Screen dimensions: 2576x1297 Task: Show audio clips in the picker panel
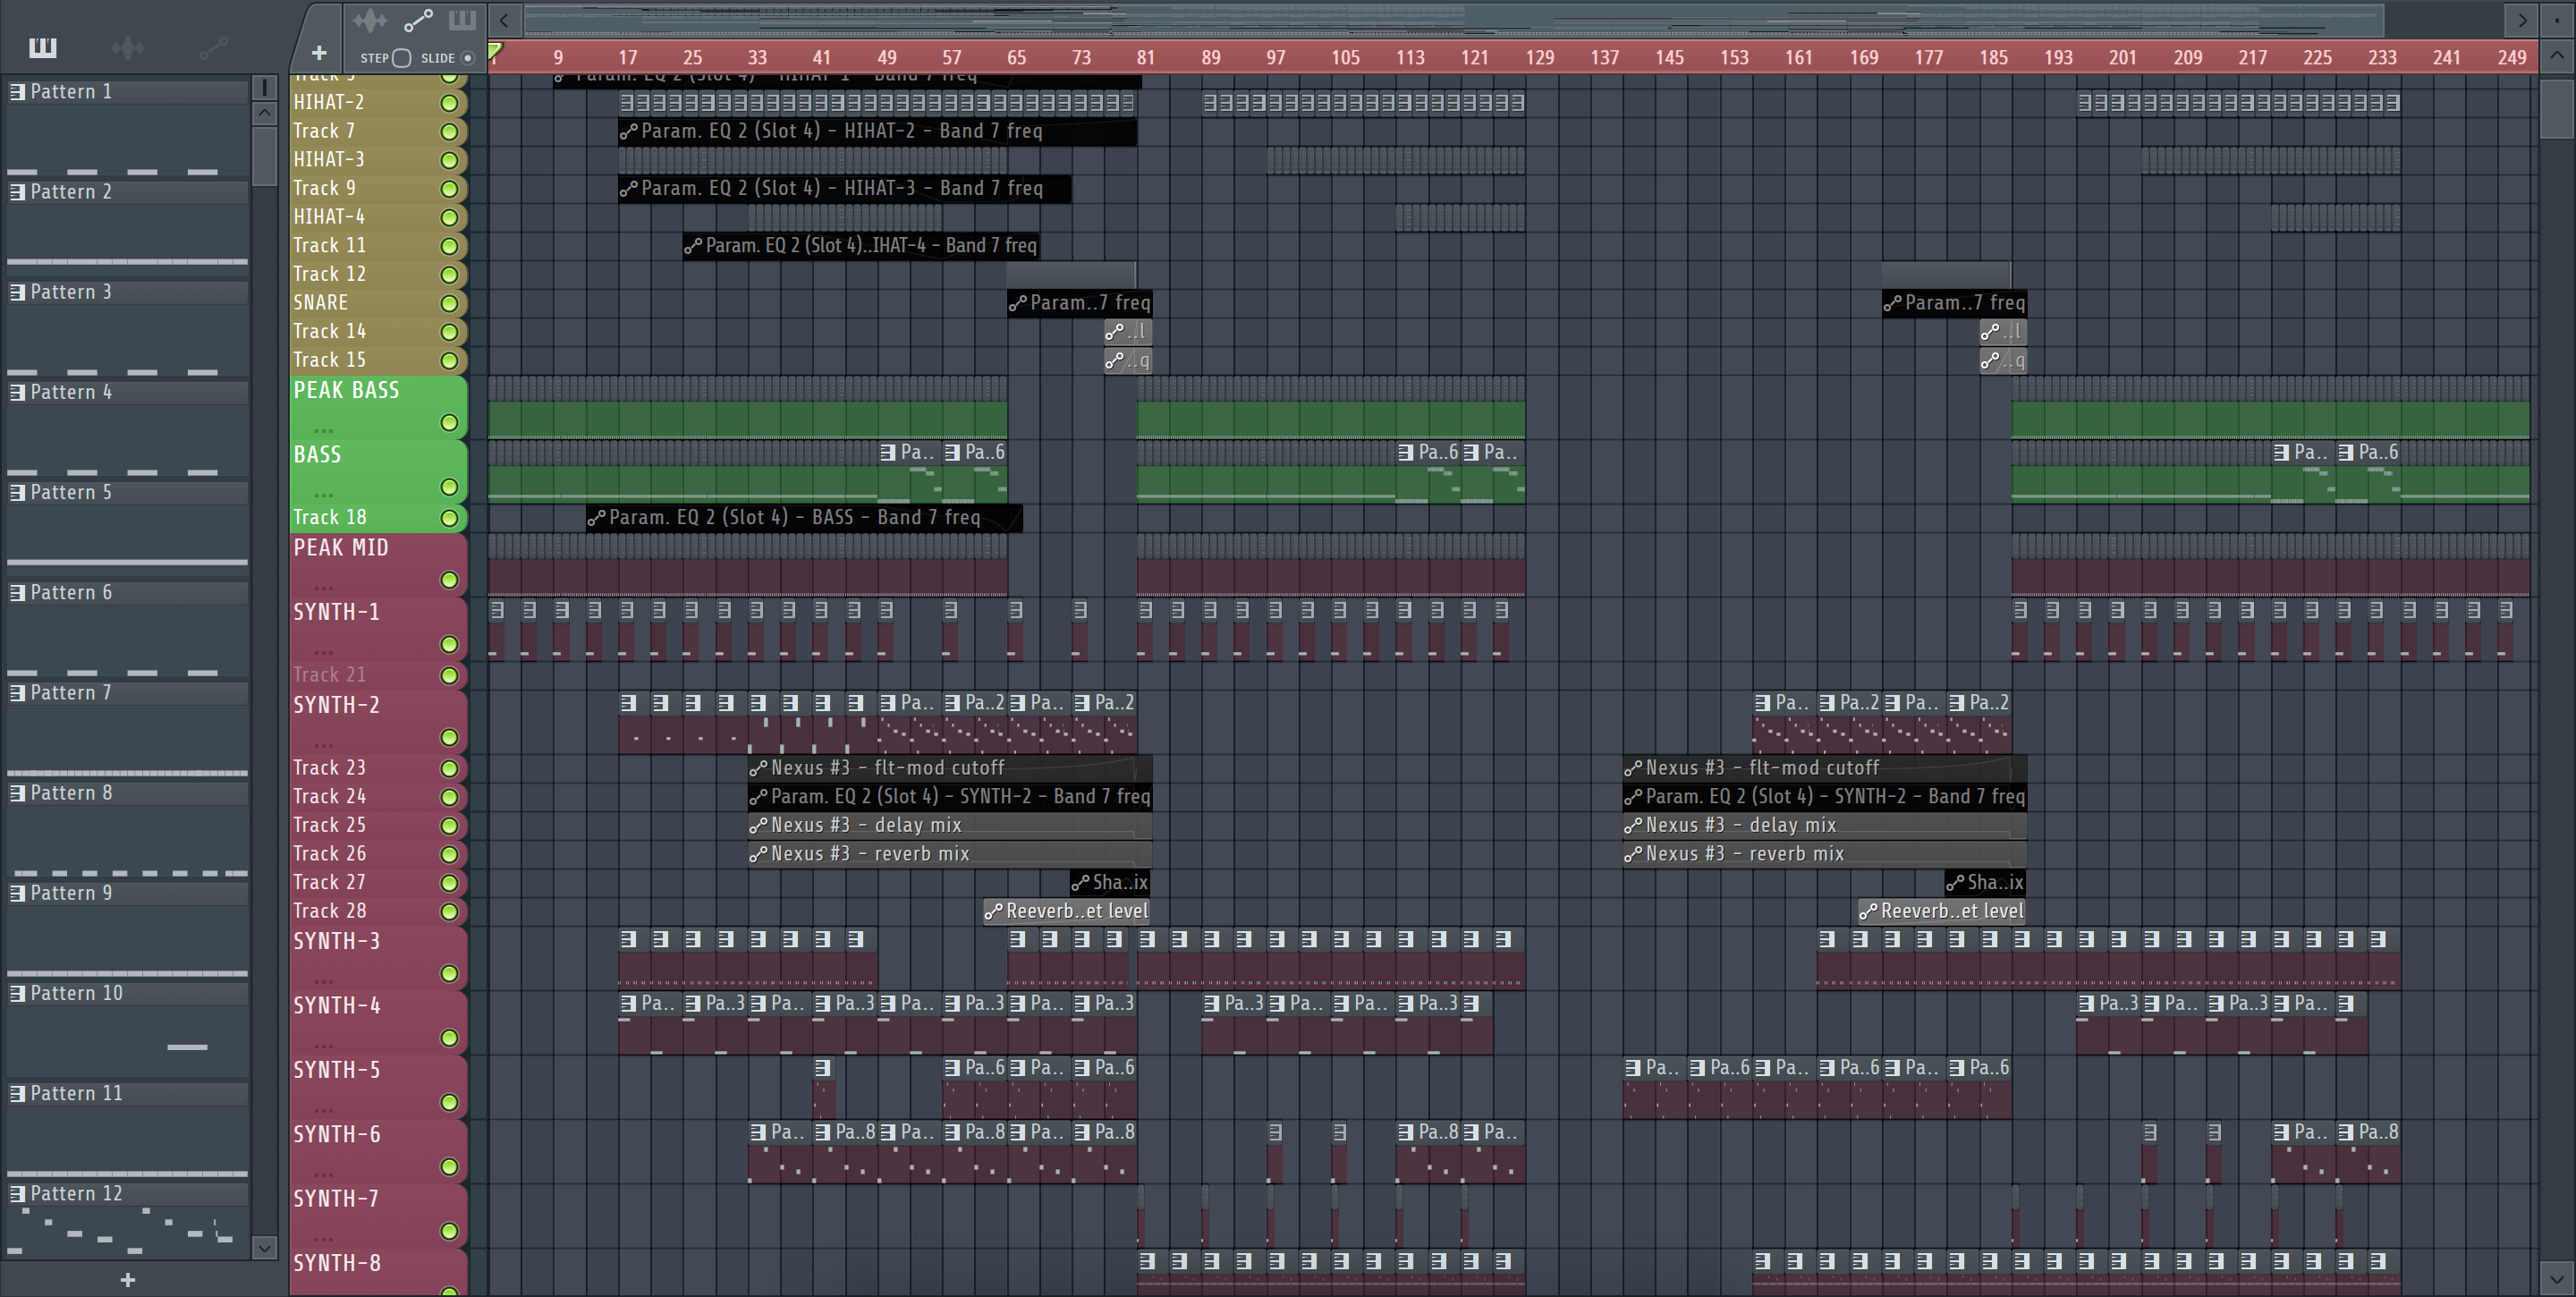click(x=128, y=47)
